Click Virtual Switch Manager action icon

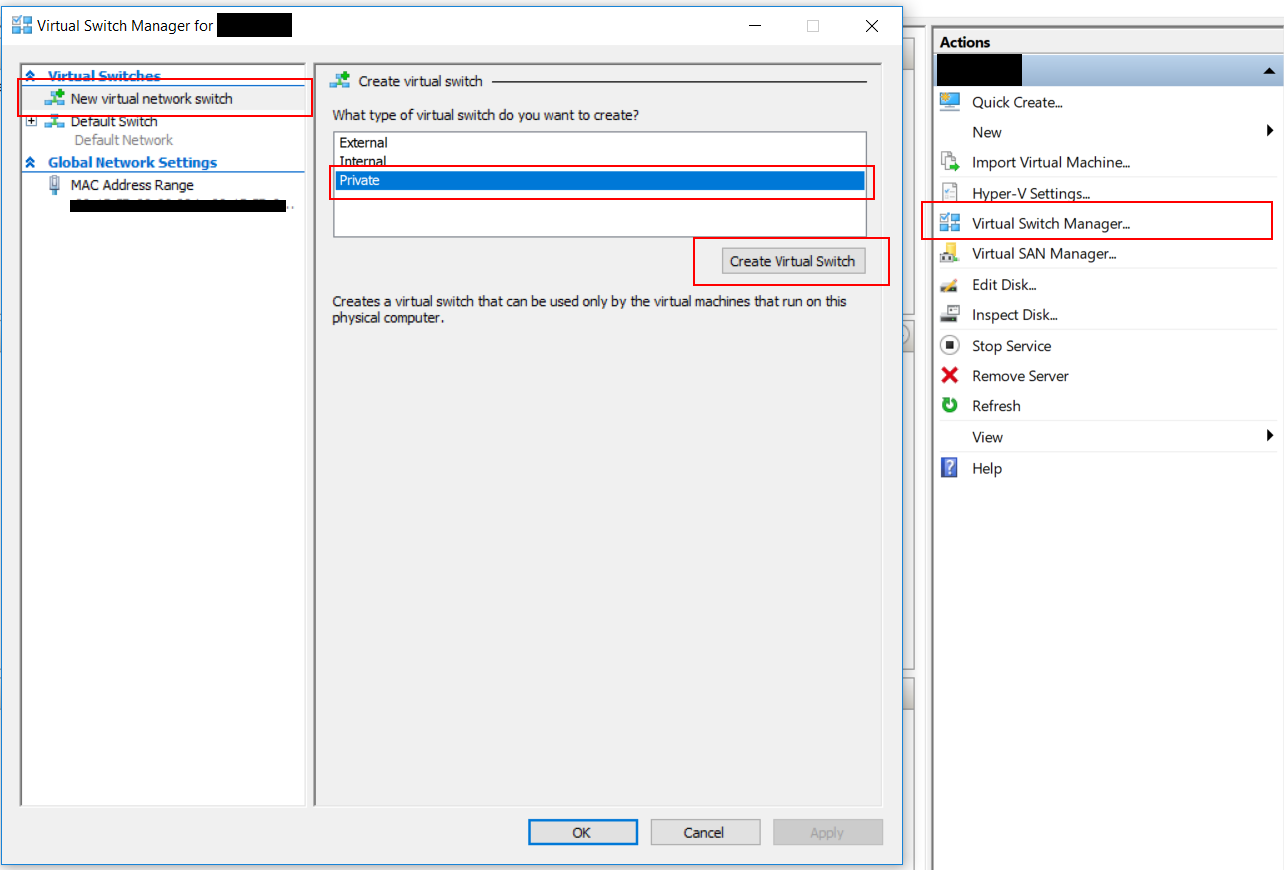click(950, 223)
